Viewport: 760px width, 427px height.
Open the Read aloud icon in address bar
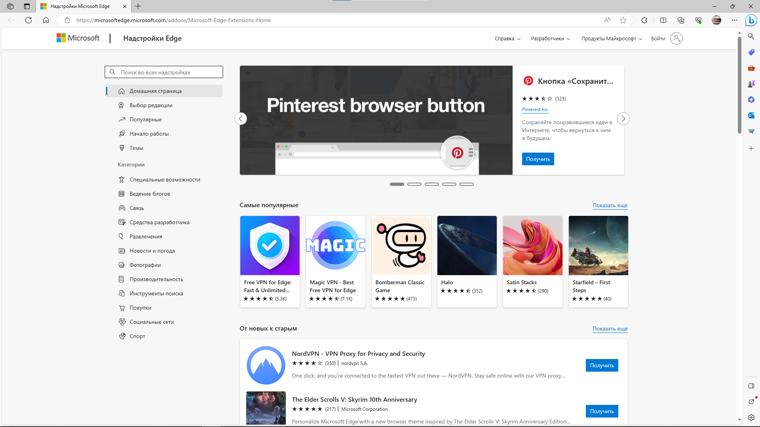point(607,20)
